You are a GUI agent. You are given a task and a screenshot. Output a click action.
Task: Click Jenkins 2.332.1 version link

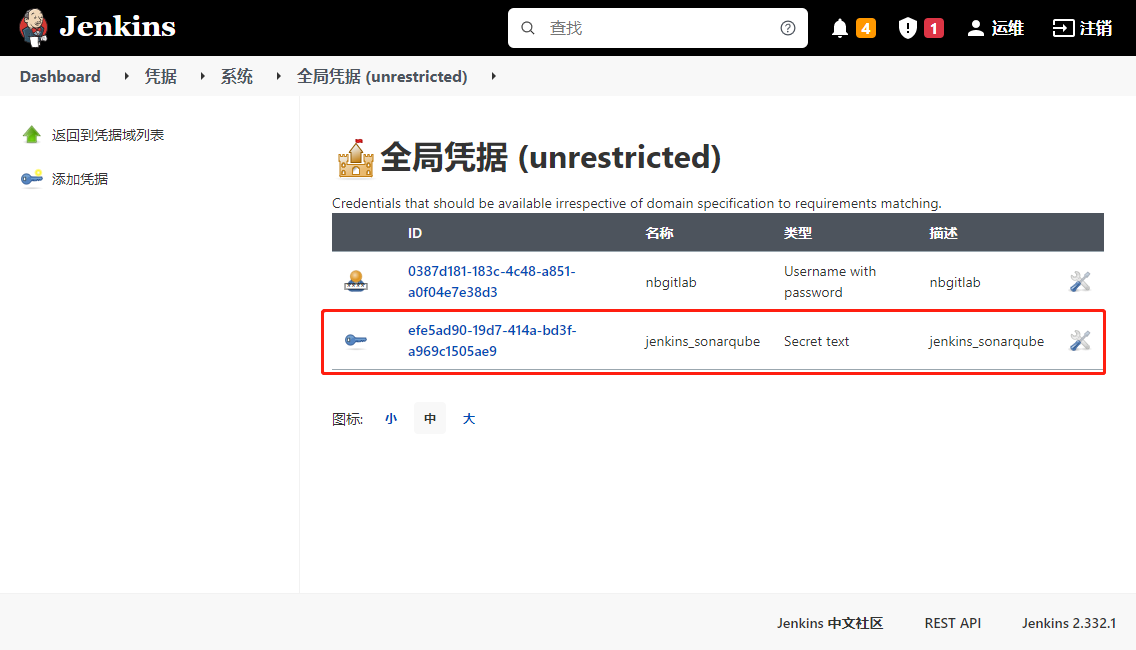point(1069,623)
